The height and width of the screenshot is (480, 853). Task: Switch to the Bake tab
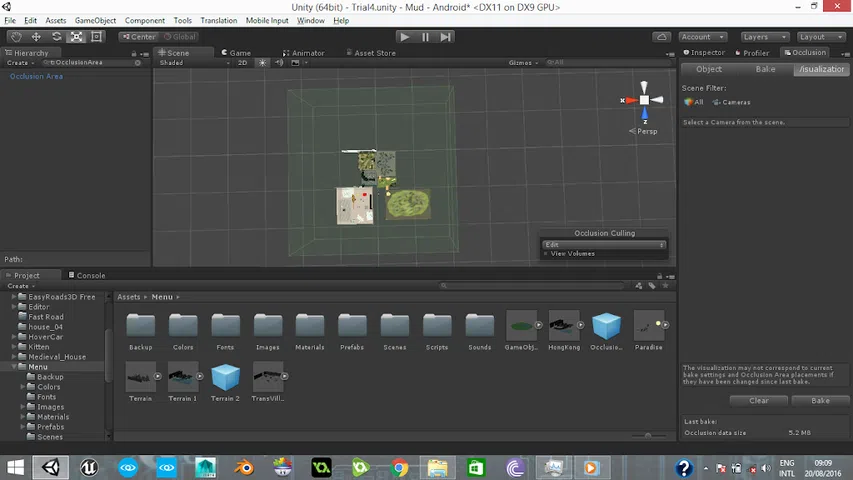pos(765,69)
